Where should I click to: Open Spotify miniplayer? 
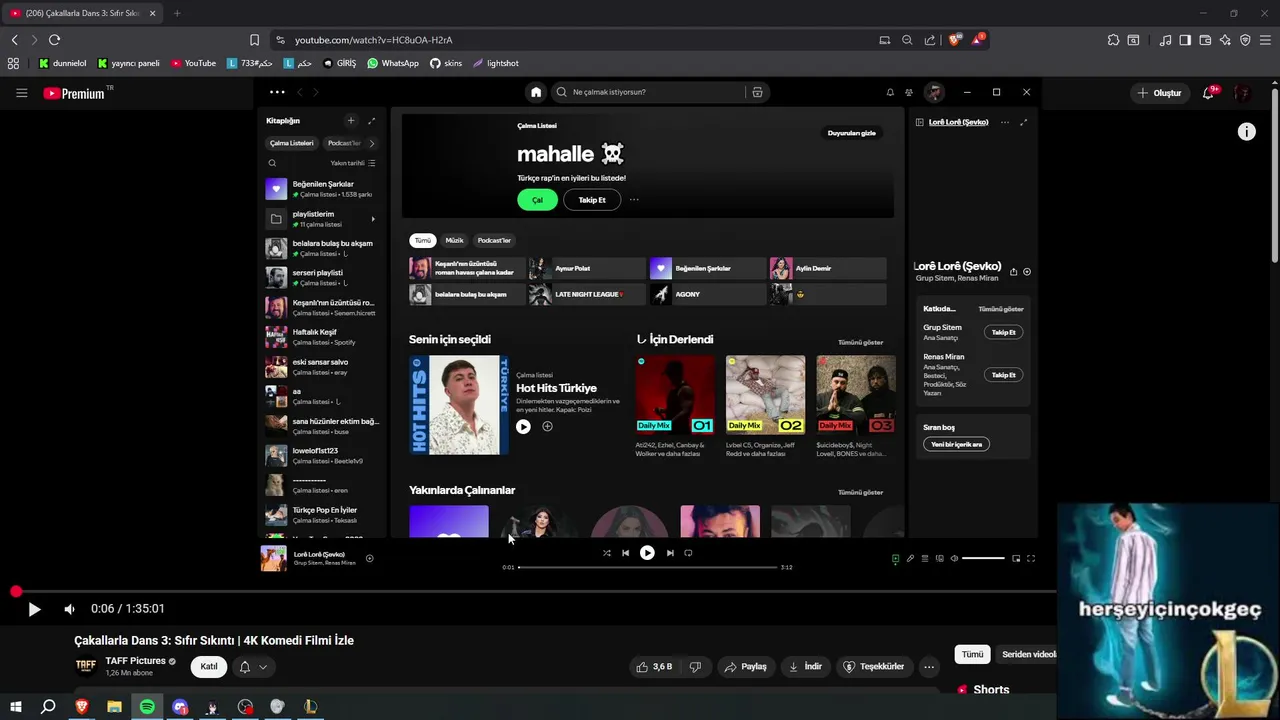point(1016,558)
